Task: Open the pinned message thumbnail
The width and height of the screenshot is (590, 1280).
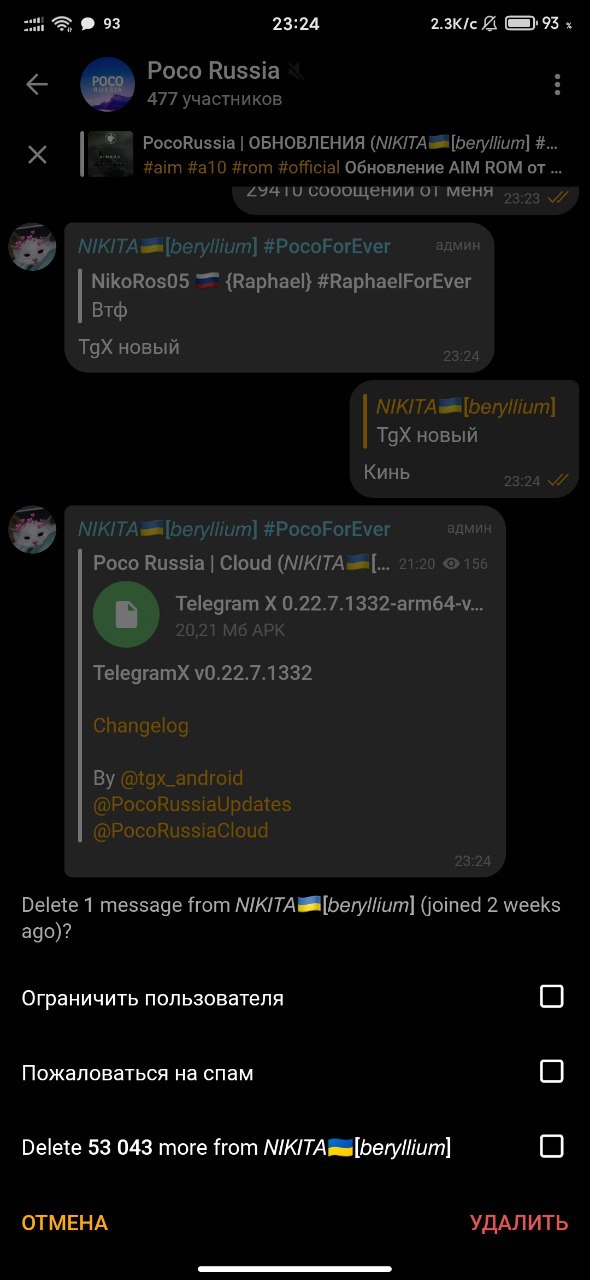Action: 110,154
